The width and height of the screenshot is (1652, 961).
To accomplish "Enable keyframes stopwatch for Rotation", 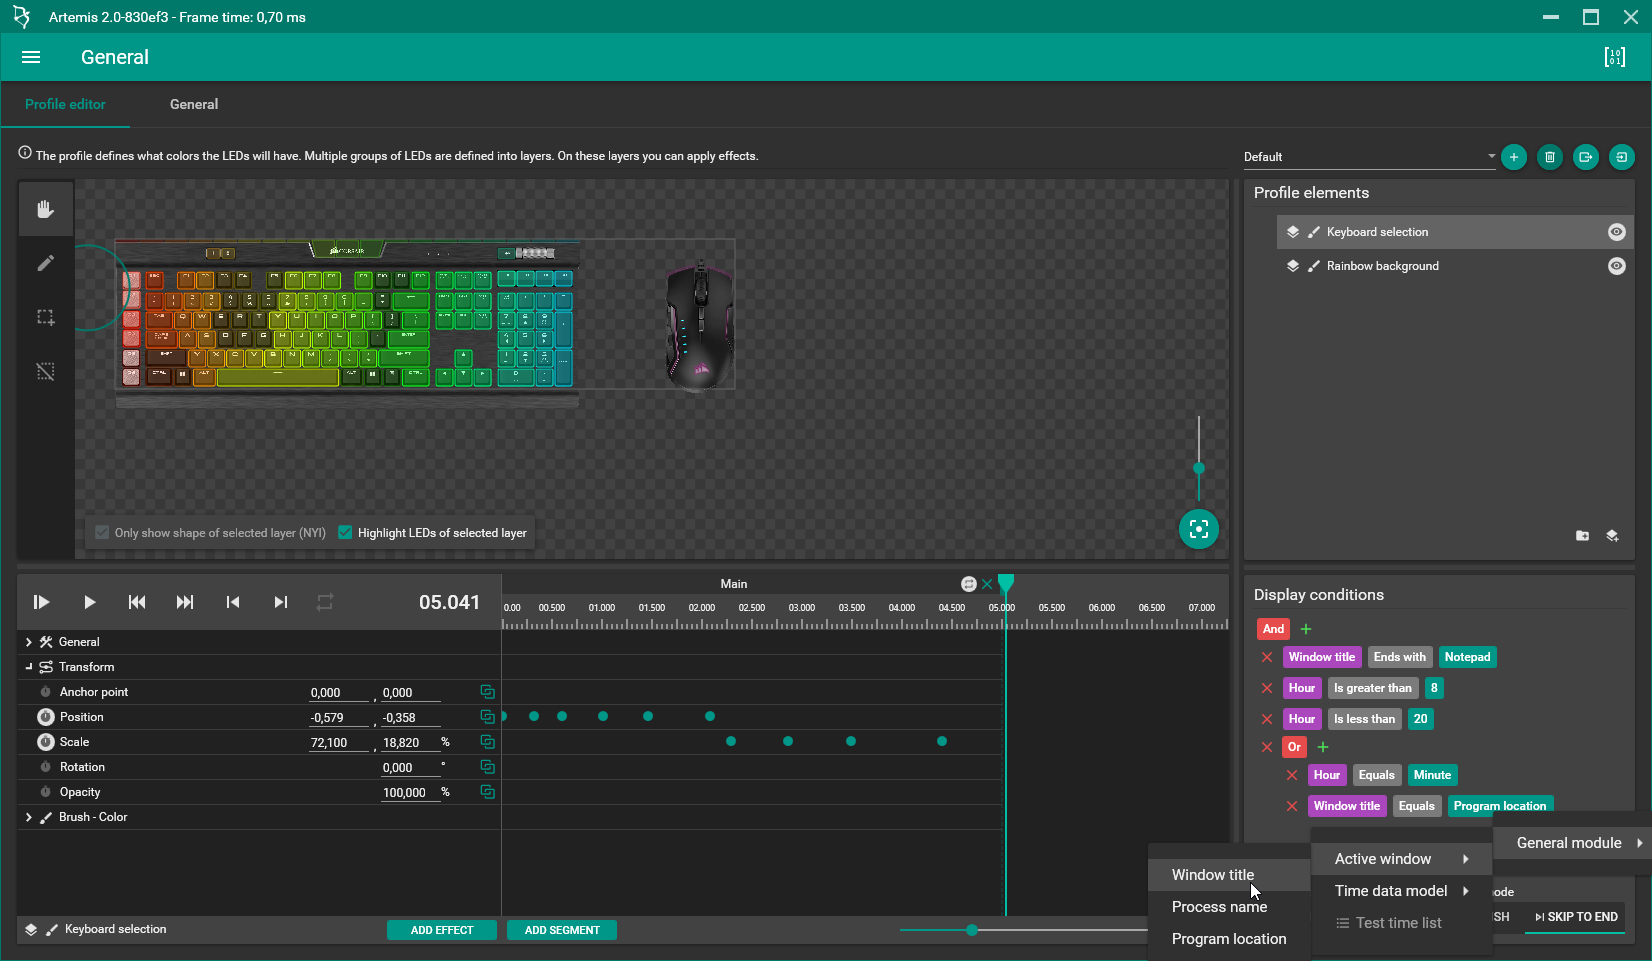I will click(x=45, y=767).
